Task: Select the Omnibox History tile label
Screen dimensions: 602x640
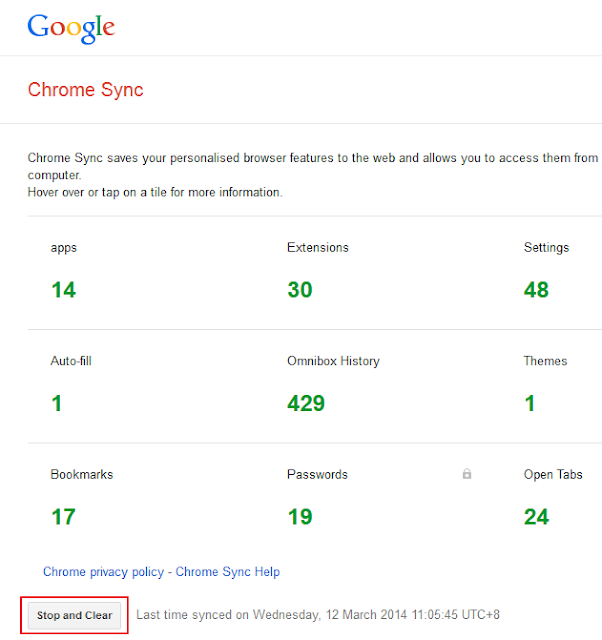Action: 333,361
